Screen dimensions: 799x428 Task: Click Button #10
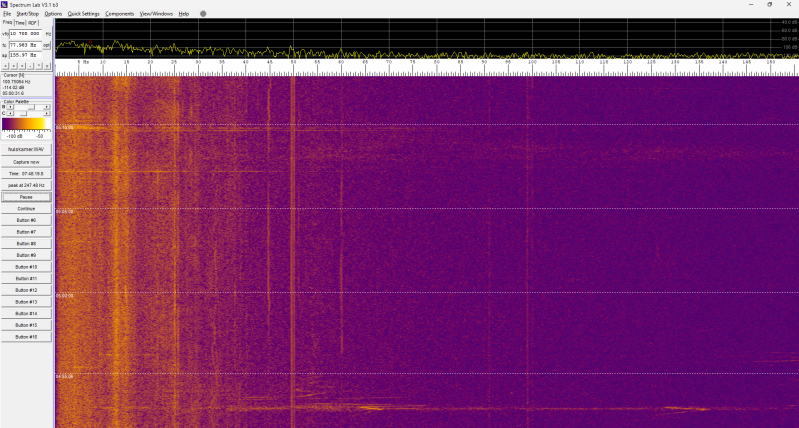(x=26, y=267)
